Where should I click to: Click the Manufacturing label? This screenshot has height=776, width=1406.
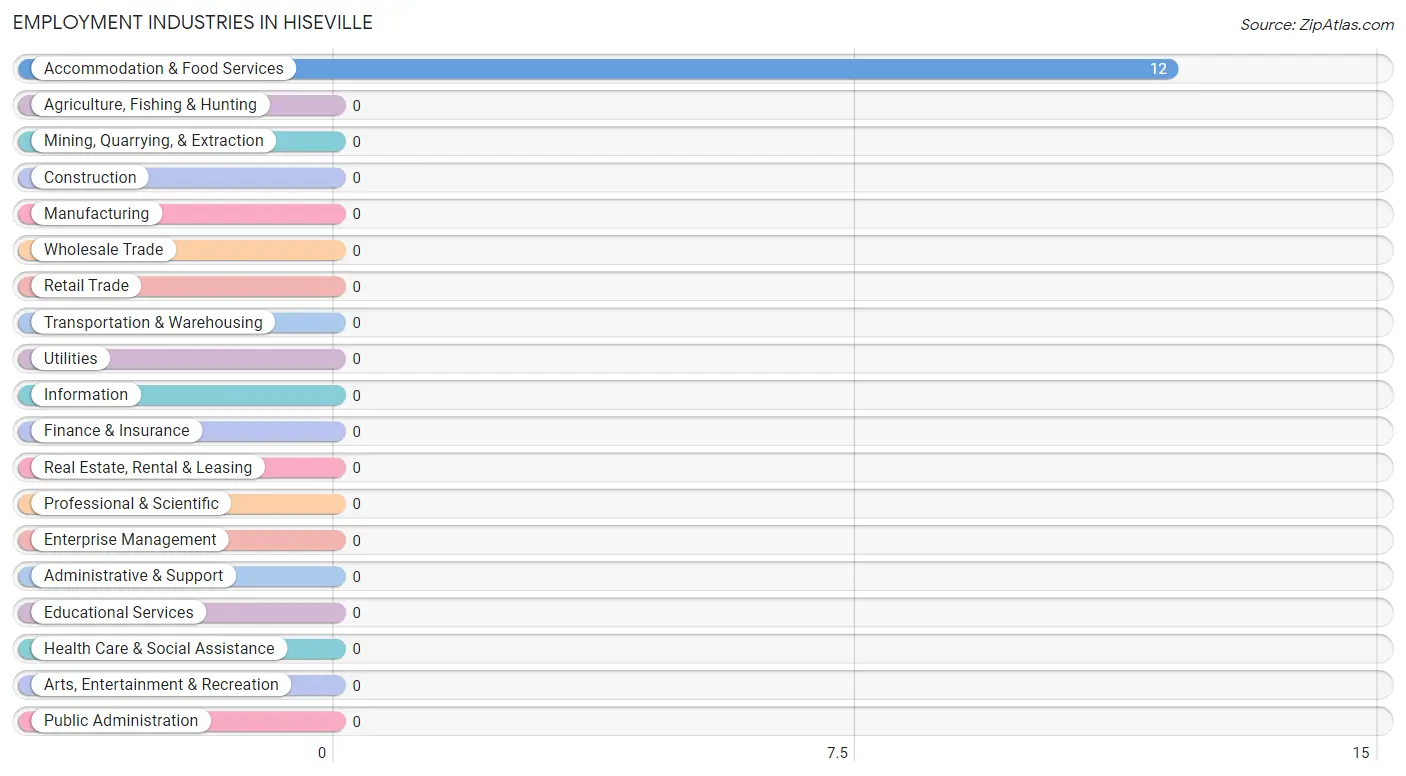[96, 214]
